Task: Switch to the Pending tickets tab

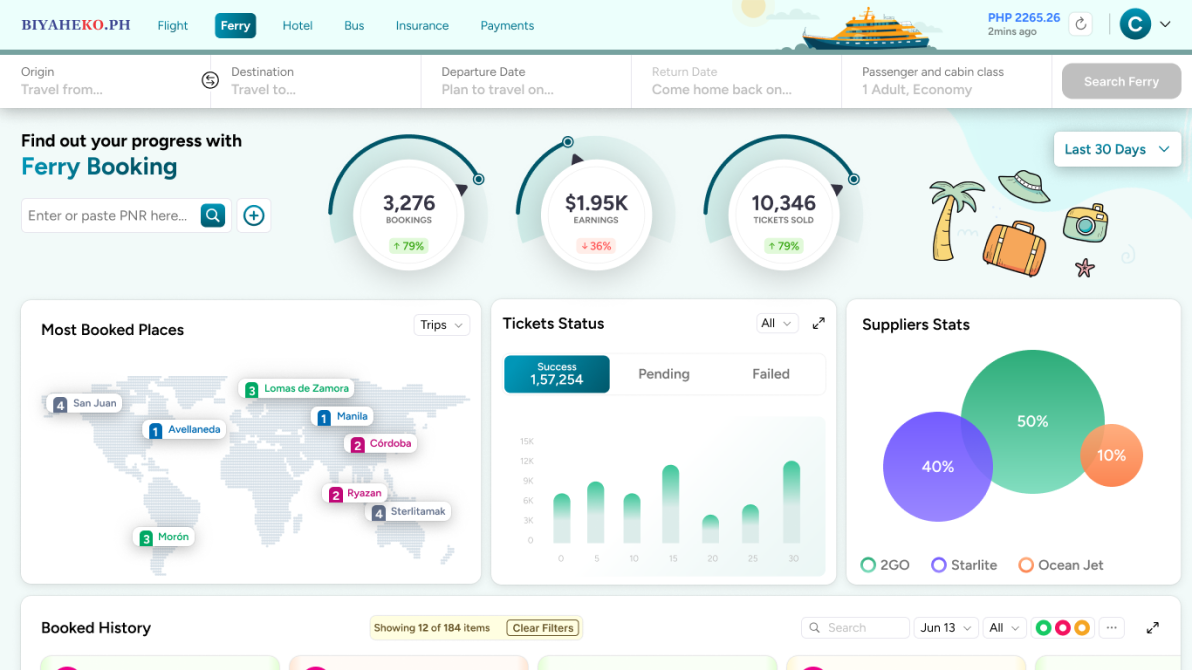Action: pyautogui.click(x=664, y=374)
